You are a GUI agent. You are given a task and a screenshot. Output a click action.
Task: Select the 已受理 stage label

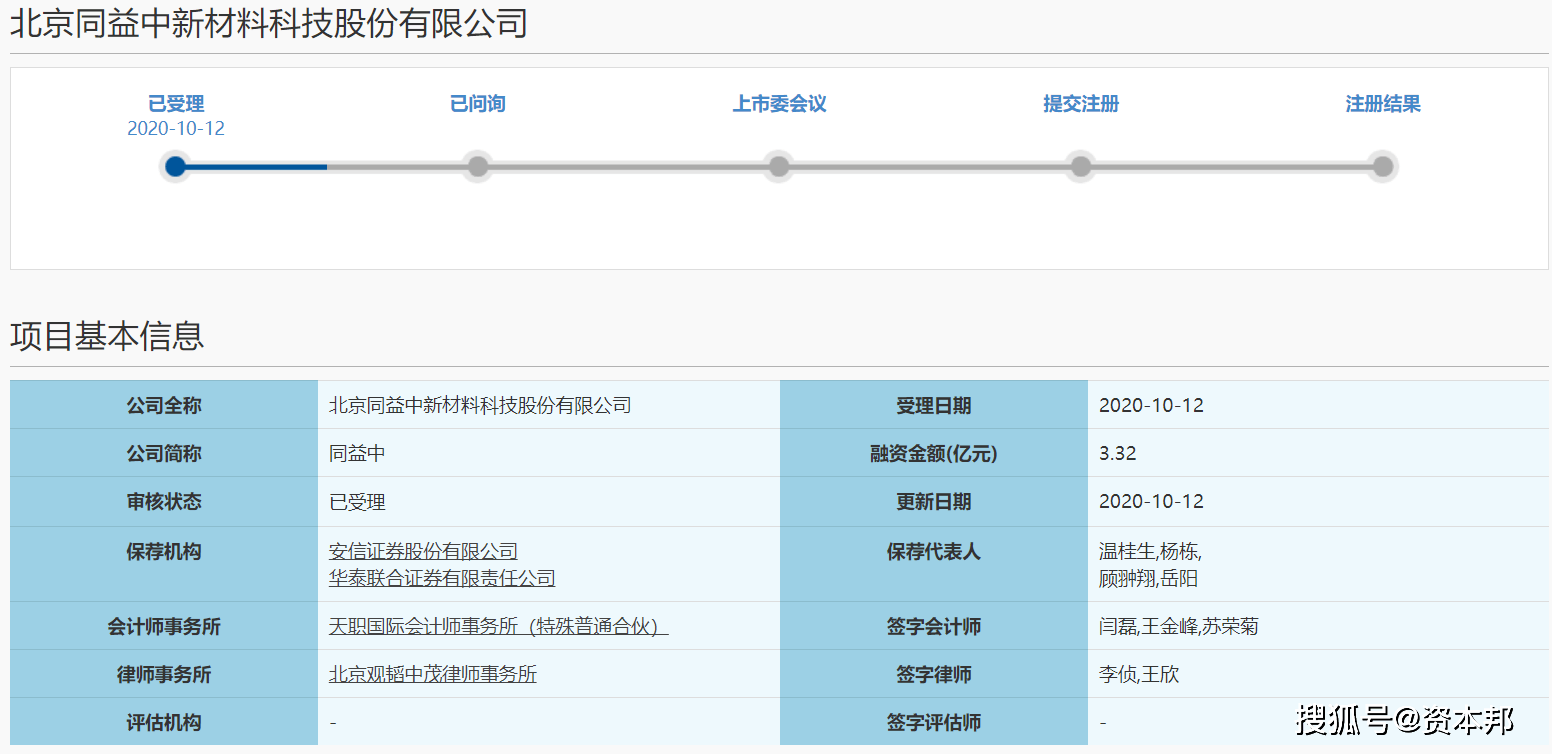tap(176, 104)
